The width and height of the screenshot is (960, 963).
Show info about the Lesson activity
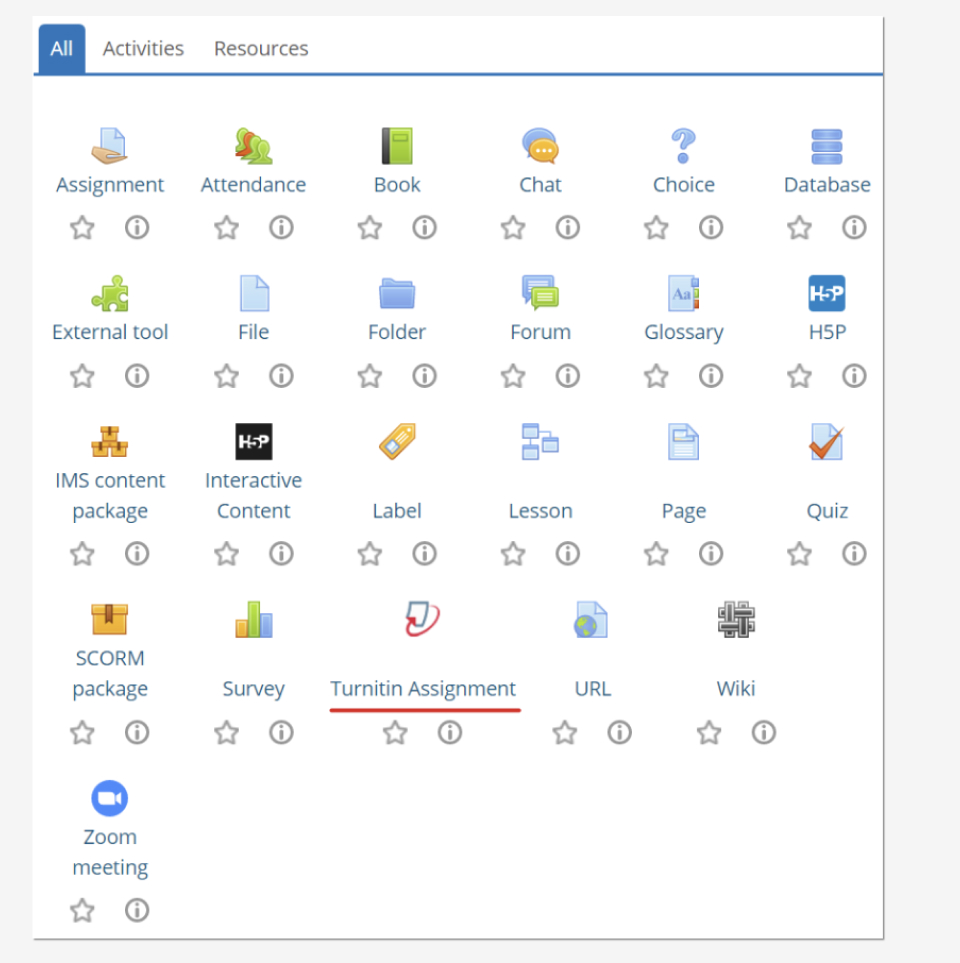(x=568, y=554)
